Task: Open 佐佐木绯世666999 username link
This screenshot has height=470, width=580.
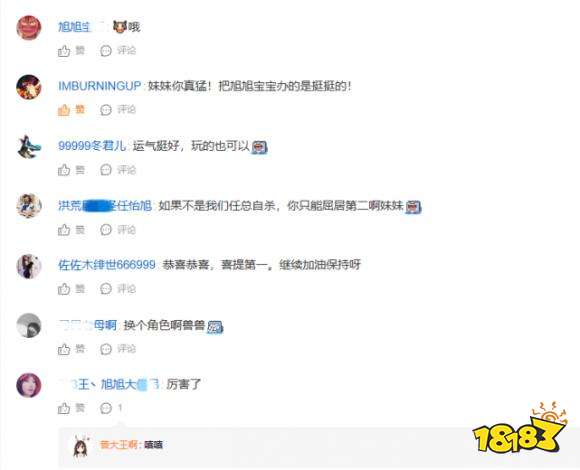Action: pos(107,265)
